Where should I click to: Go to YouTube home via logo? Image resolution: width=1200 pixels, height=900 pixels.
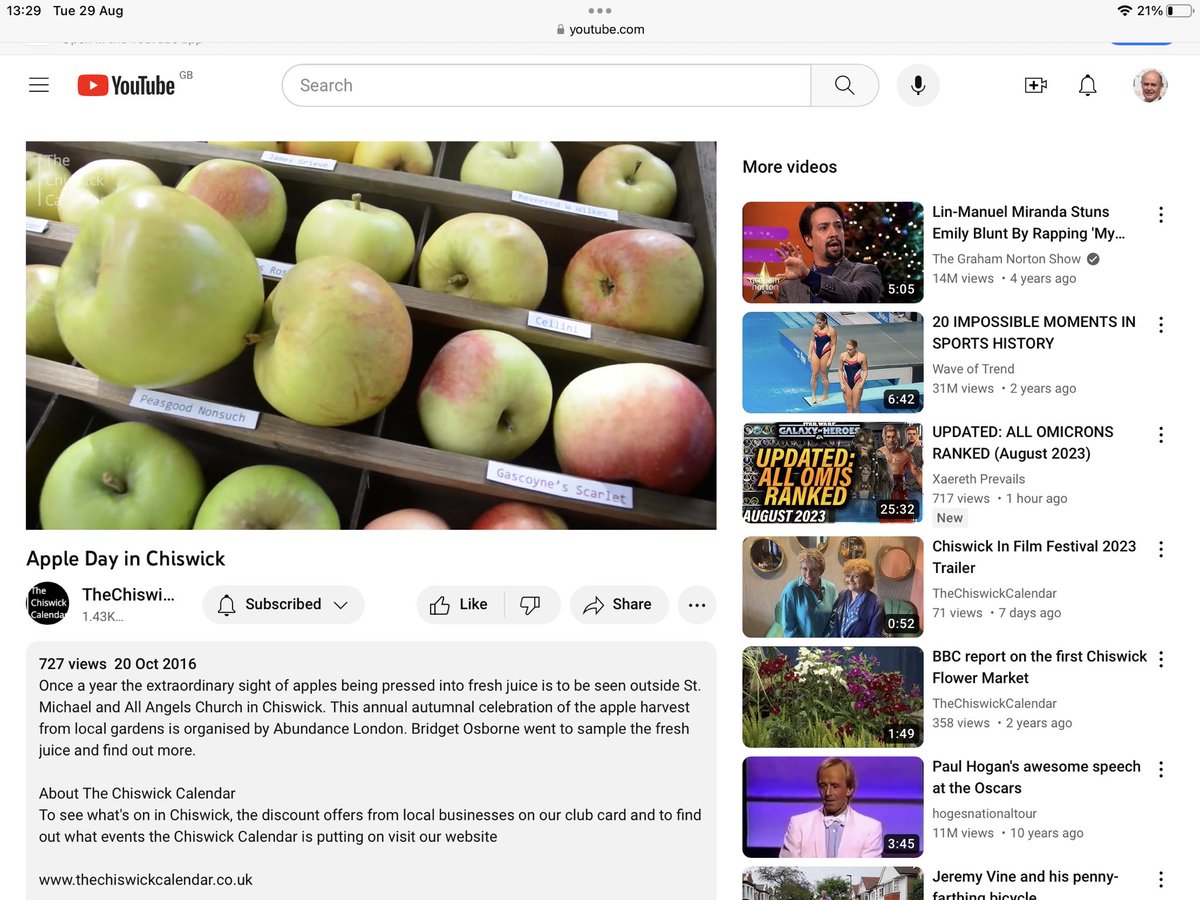click(127, 85)
